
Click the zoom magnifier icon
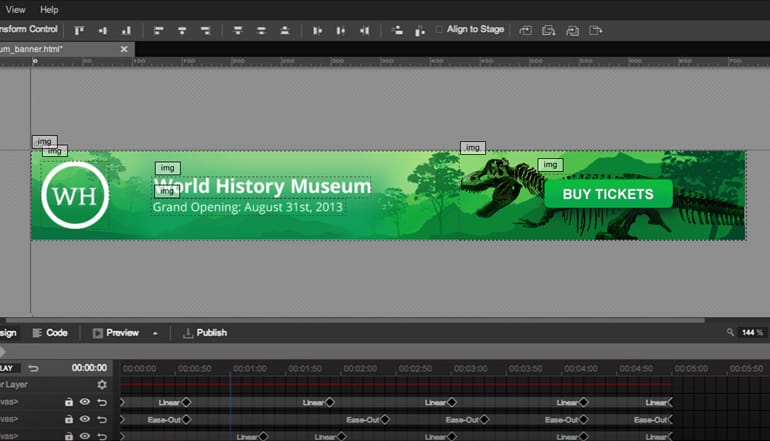click(x=732, y=333)
